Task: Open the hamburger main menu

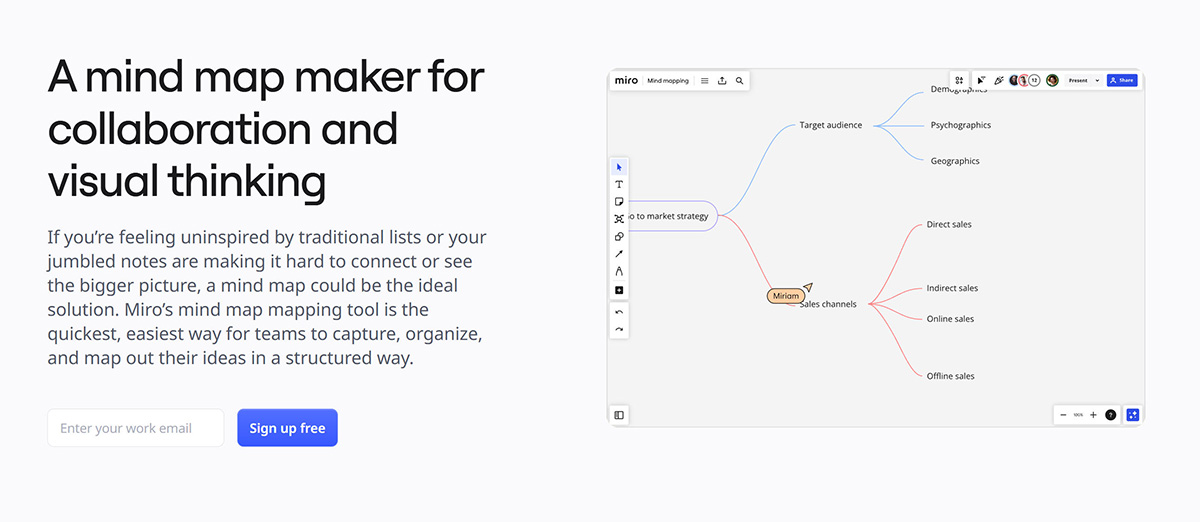Action: pyautogui.click(x=704, y=80)
